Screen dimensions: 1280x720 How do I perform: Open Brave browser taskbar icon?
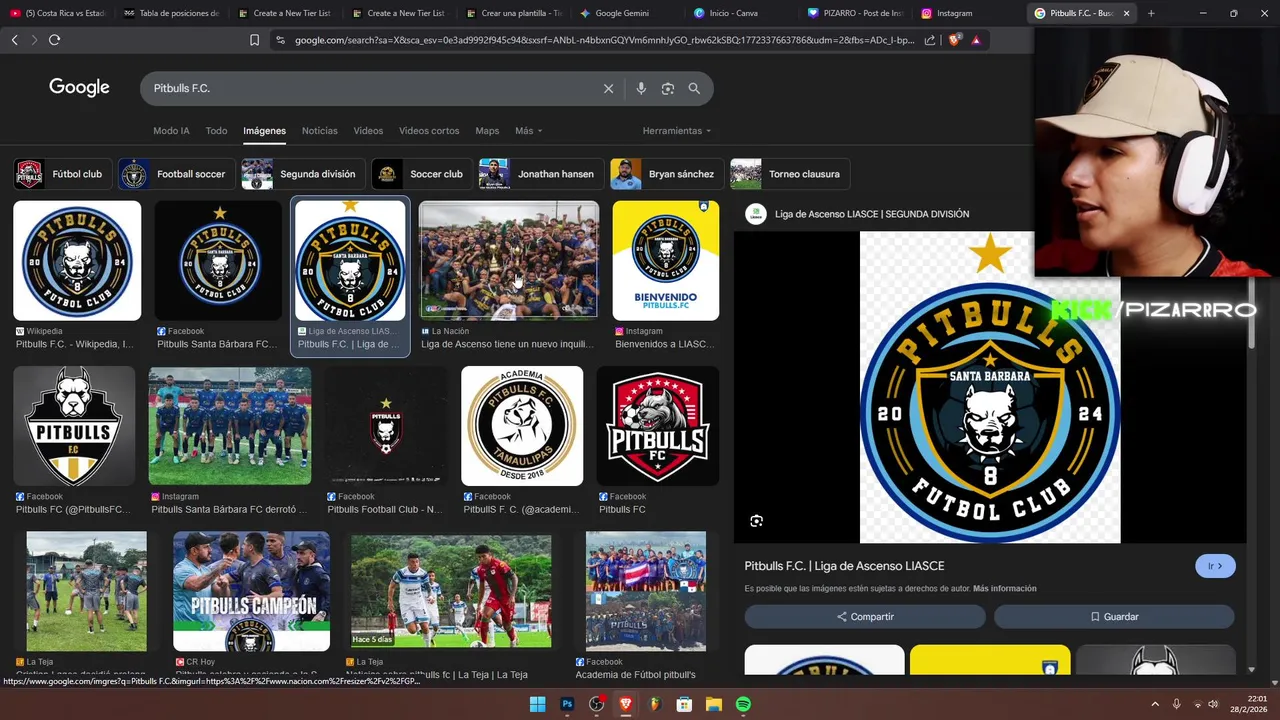(626, 704)
